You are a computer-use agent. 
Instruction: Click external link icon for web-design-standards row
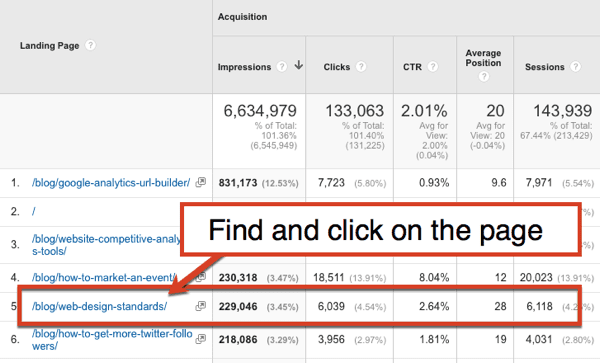click(x=201, y=306)
